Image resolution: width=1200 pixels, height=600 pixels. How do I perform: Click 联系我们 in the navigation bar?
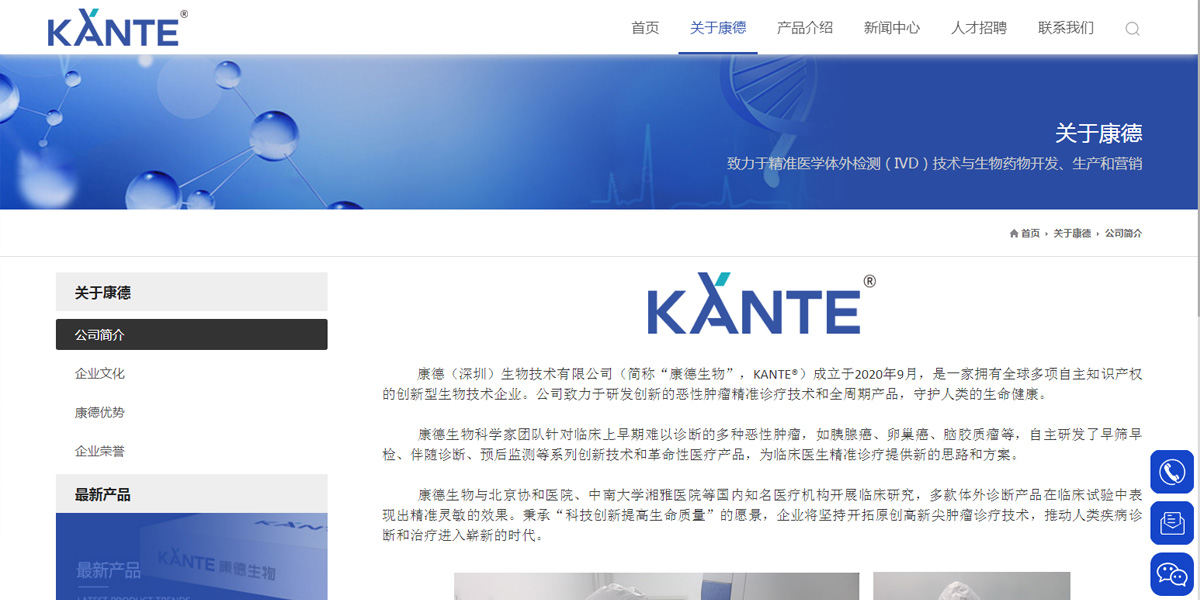pos(1066,28)
